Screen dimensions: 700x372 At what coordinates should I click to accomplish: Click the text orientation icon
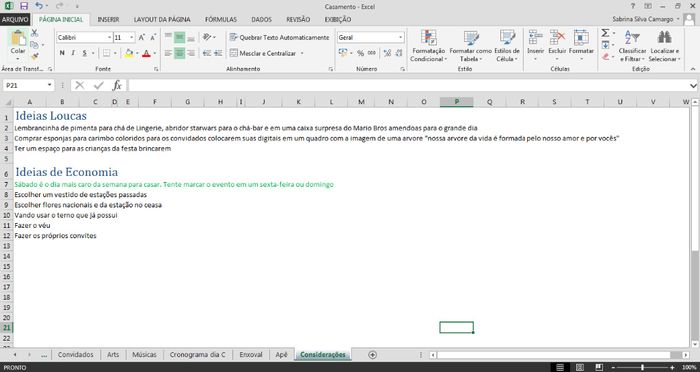point(207,38)
